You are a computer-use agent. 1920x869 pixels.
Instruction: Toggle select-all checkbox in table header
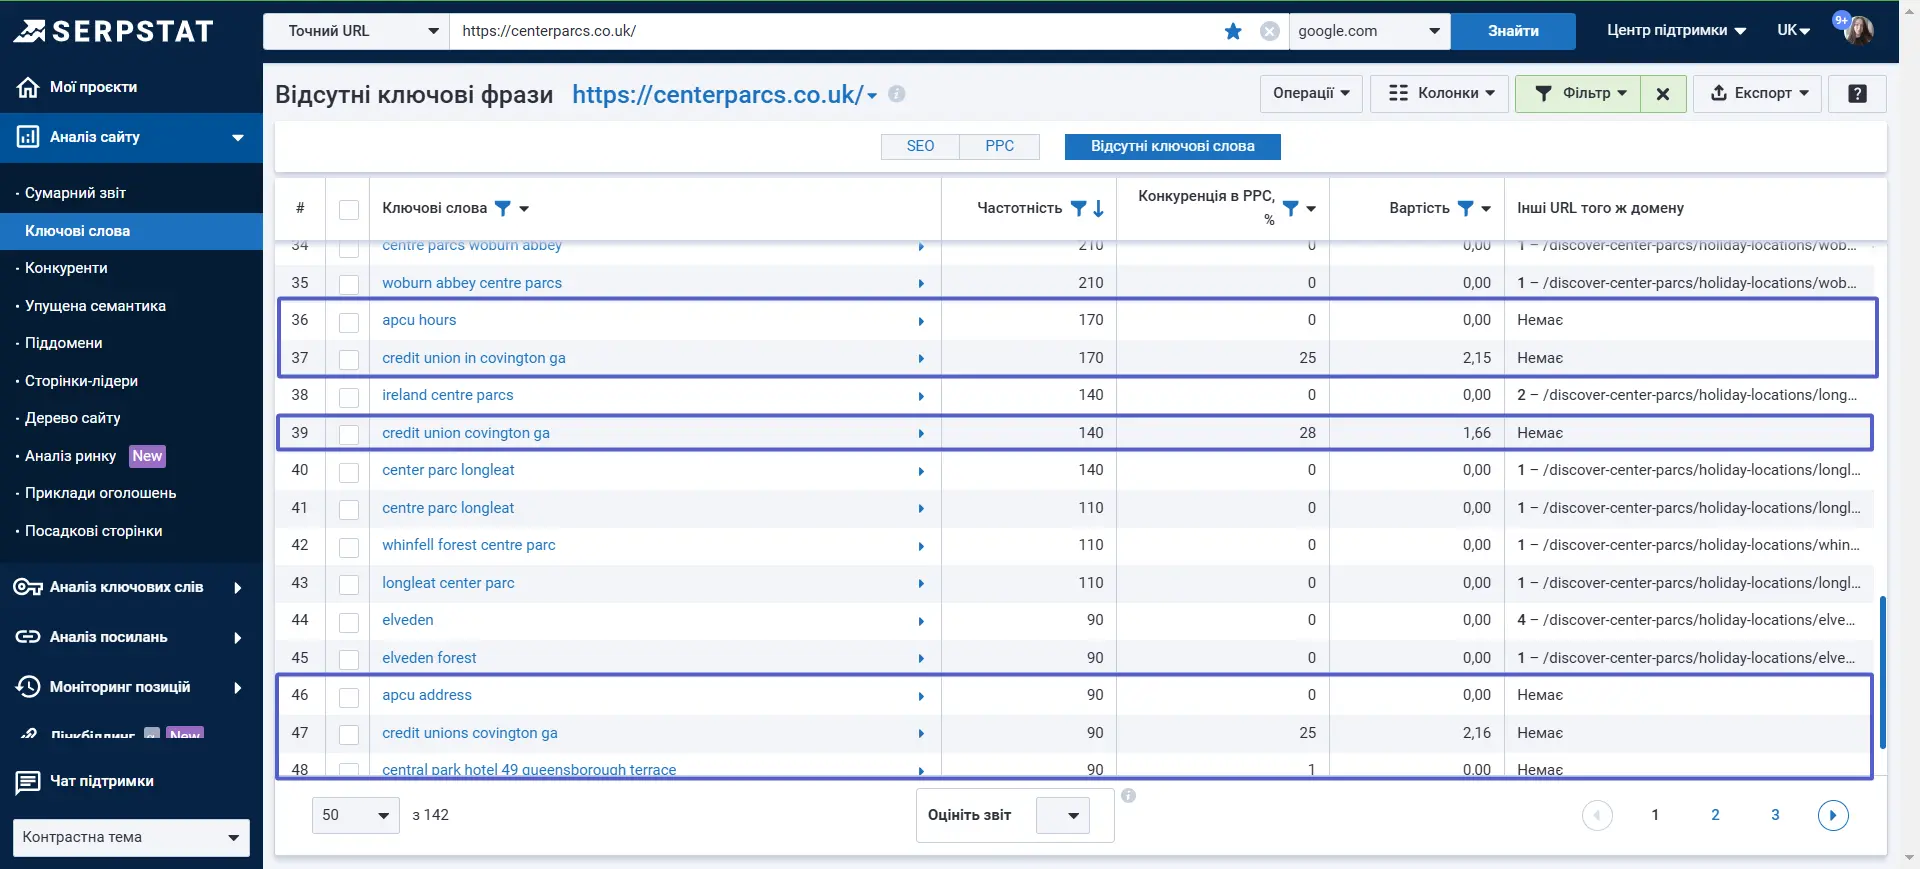[x=349, y=209]
